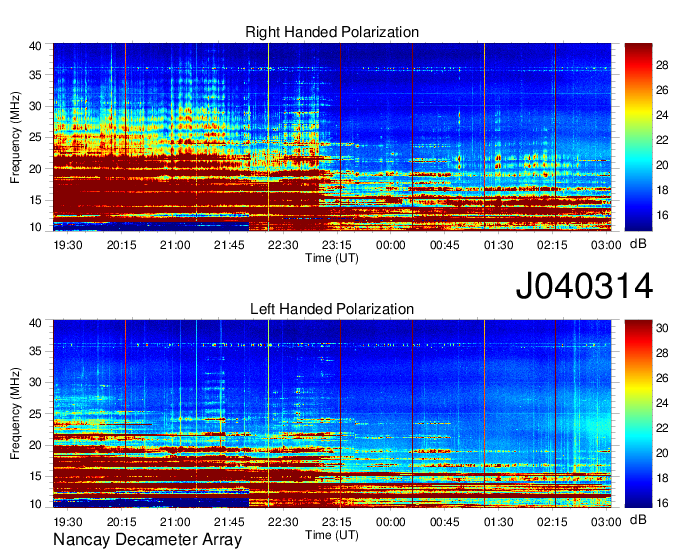Click the 03:00 tick label under the top plot
680x552 pixels.
pyautogui.click(x=606, y=245)
